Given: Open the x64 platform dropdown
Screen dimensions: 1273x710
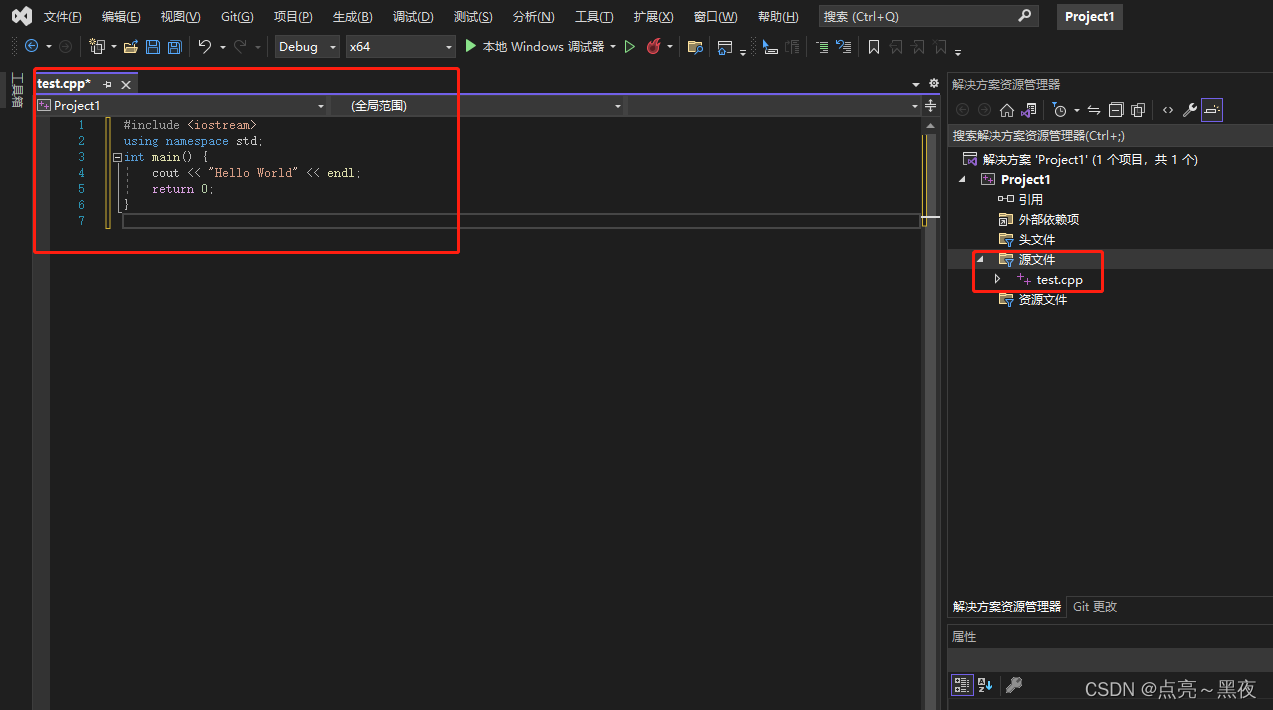Looking at the screenshot, I should [x=400, y=47].
